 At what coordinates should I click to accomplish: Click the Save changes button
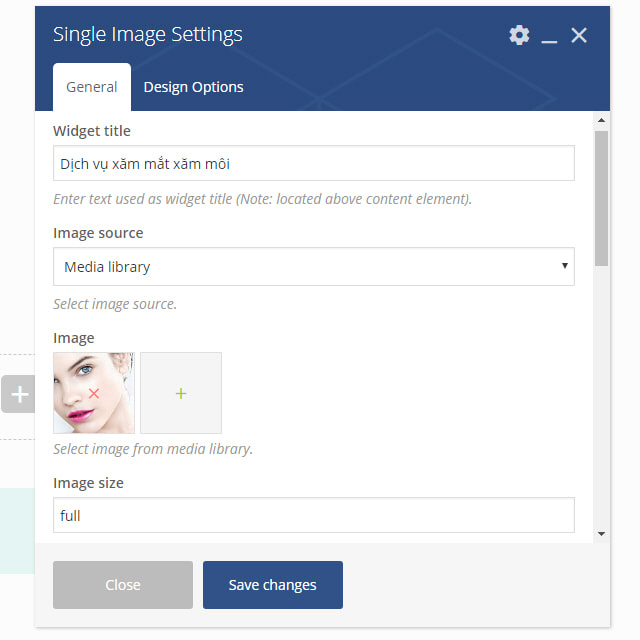tap(273, 585)
